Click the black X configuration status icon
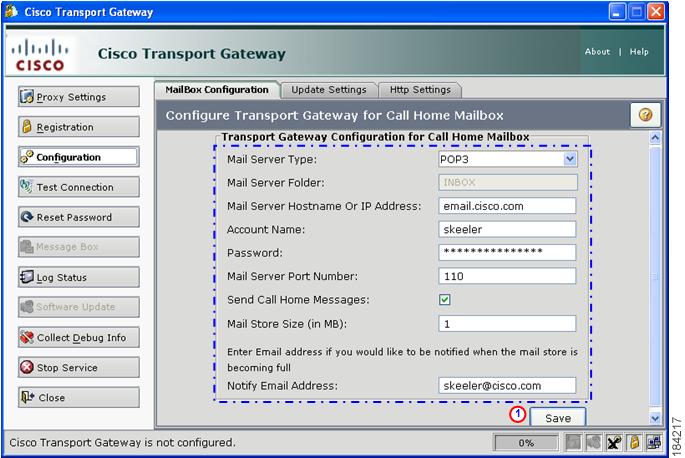This screenshot has height=458, width=685. (614, 443)
